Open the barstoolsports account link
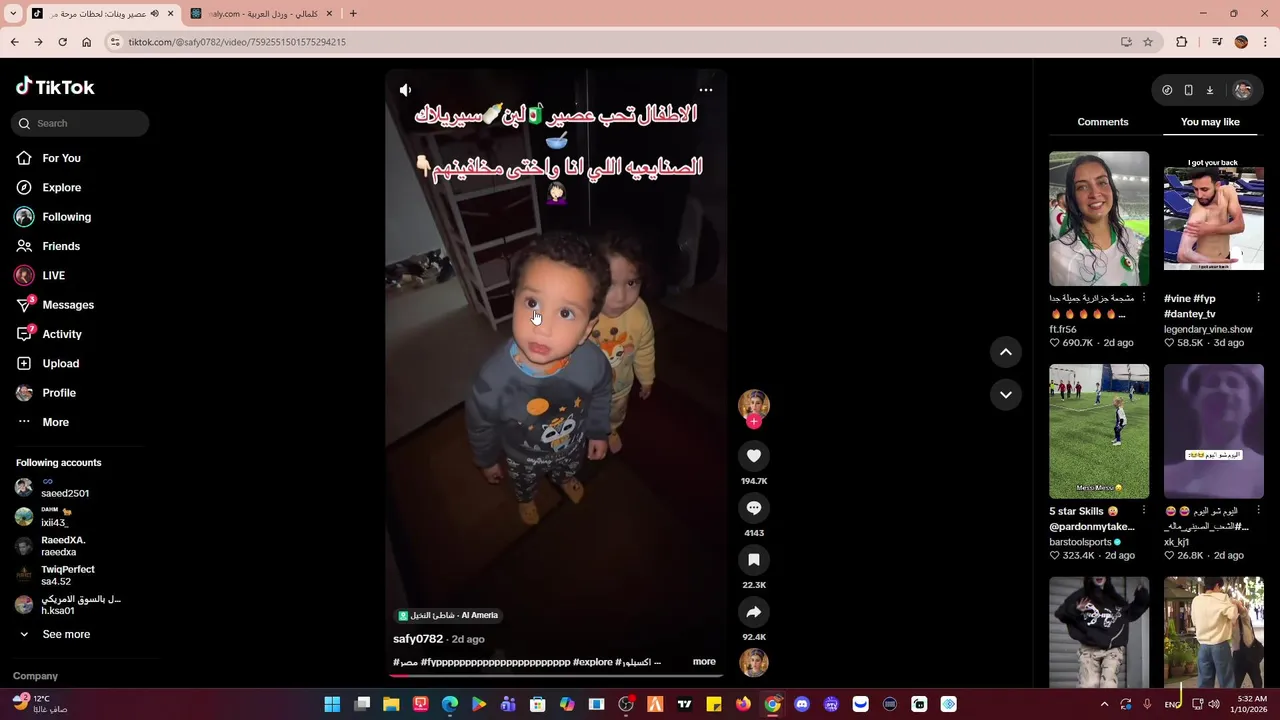The width and height of the screenshot is (1280, 720). pyautogui.click(x=1080, y=542)
